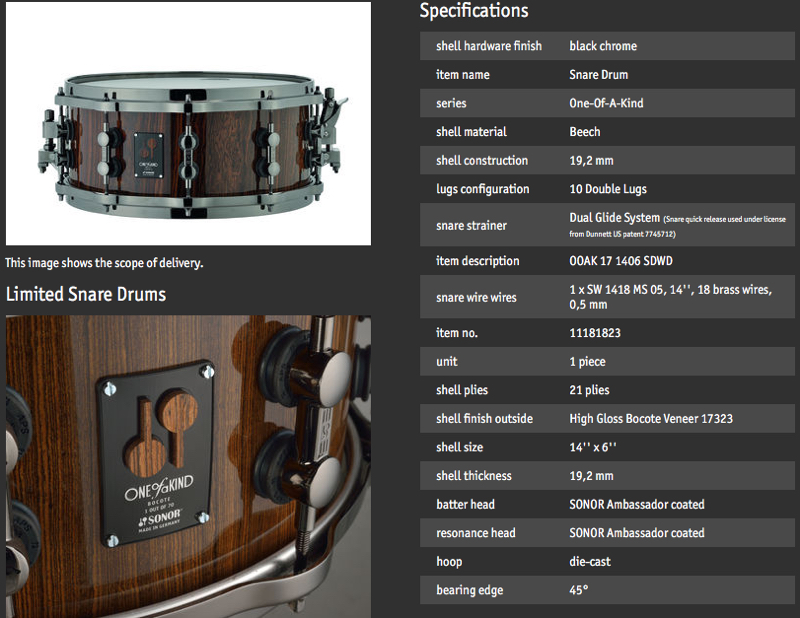Viewport: 800px width, 618px height.
Task: Select the 14'' x 6'' shell size value
Action: tap(593, 447)
